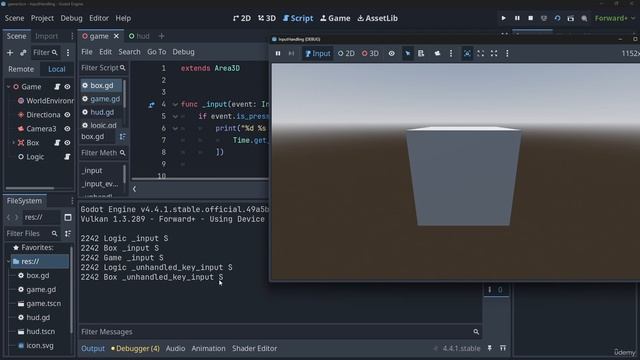This screenshot has width=640, height=360.
Task: Collapse the Game root node
Action: [x=9, y=87]
